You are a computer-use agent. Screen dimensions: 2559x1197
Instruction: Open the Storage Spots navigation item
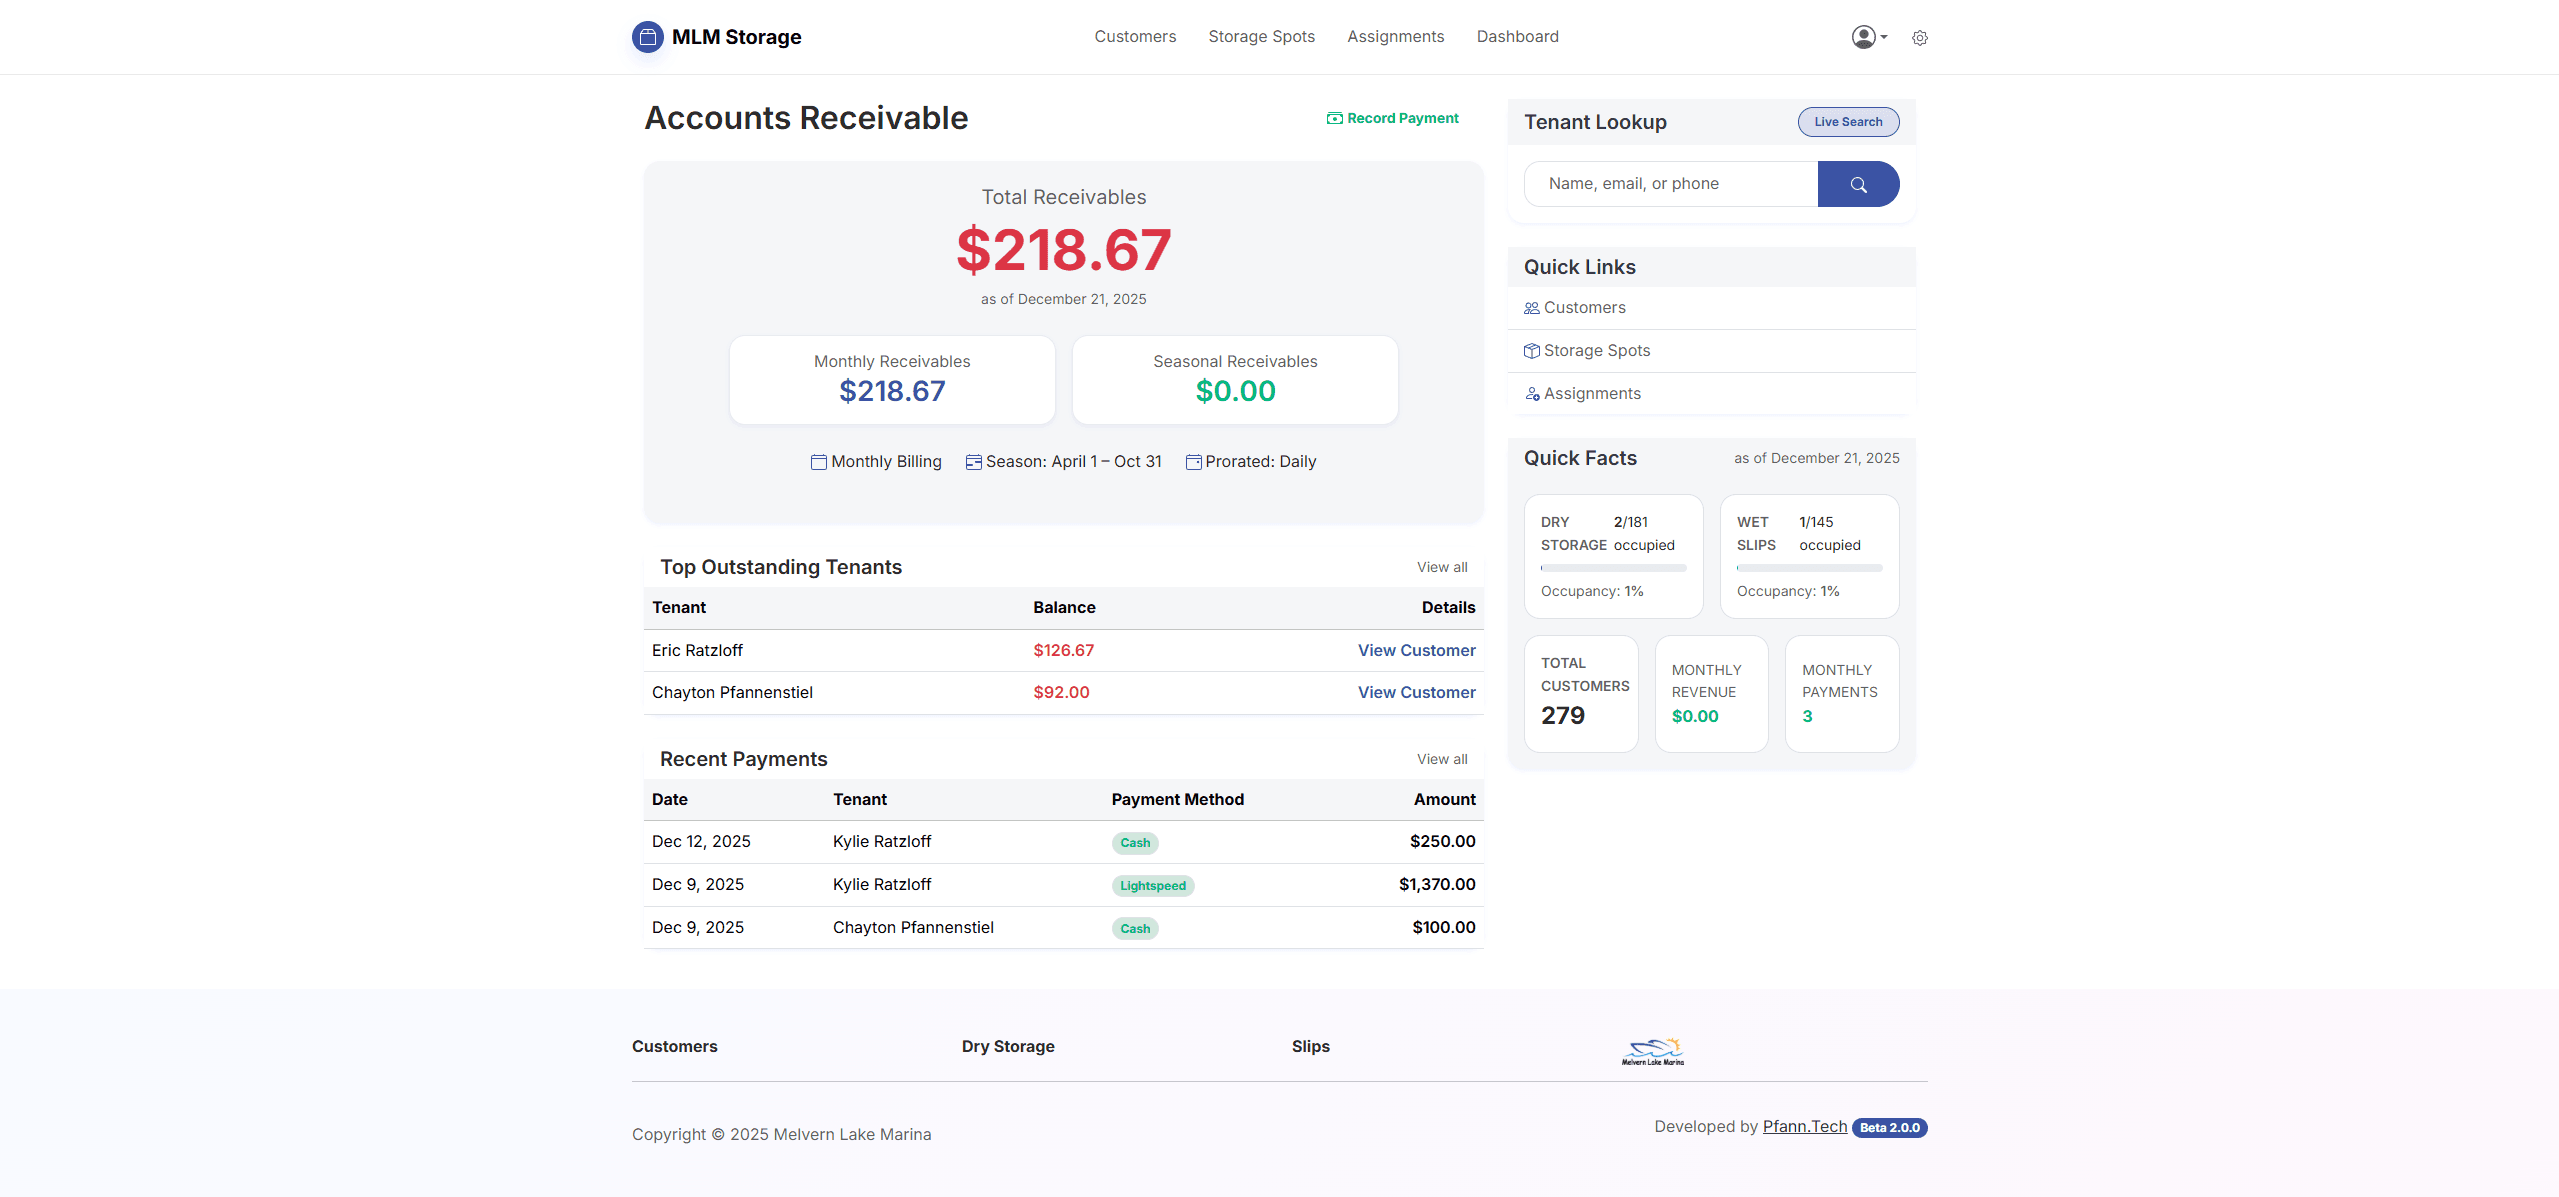1261,36
